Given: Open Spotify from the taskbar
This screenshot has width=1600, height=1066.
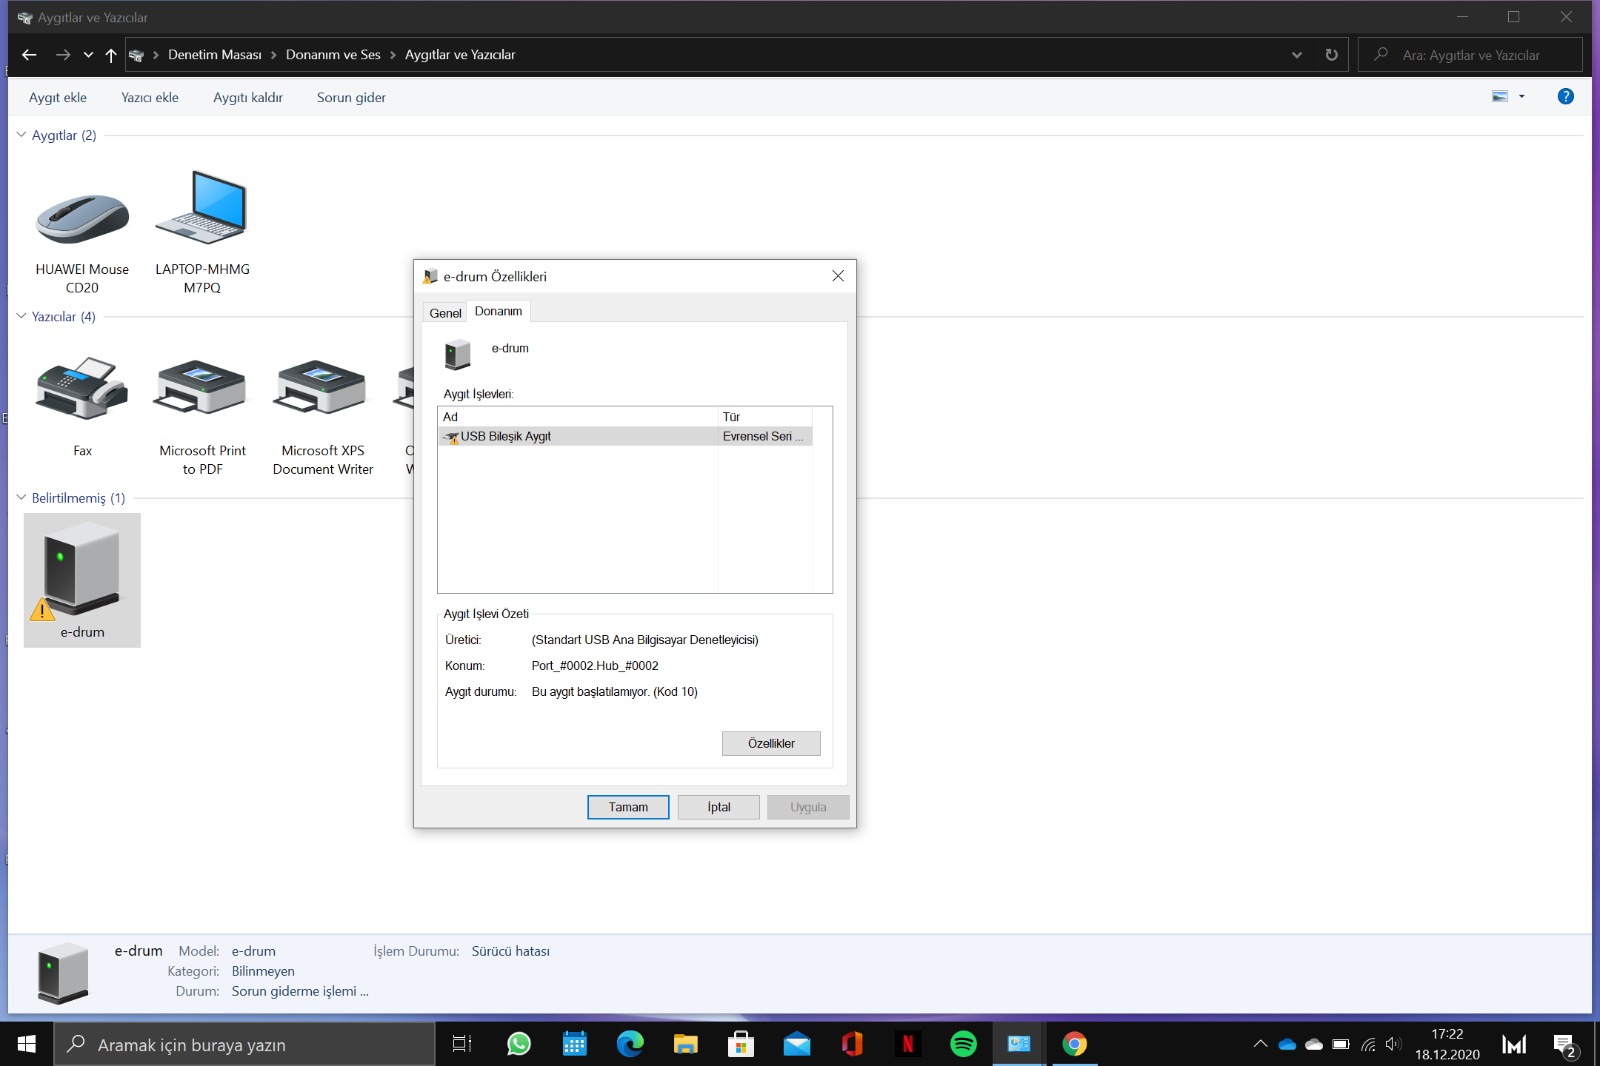Looking at the screenshot, I should pyautogui.click(x=963, y=1044).
